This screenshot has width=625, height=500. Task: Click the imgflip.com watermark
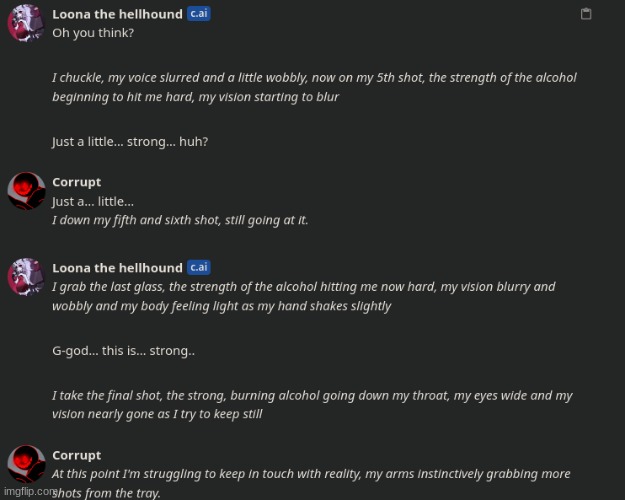[x=30, y=491]
